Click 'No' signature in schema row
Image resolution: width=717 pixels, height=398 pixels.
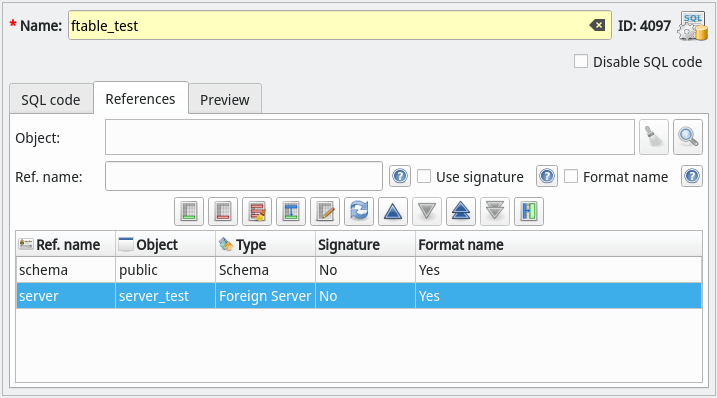click(365, 270)
